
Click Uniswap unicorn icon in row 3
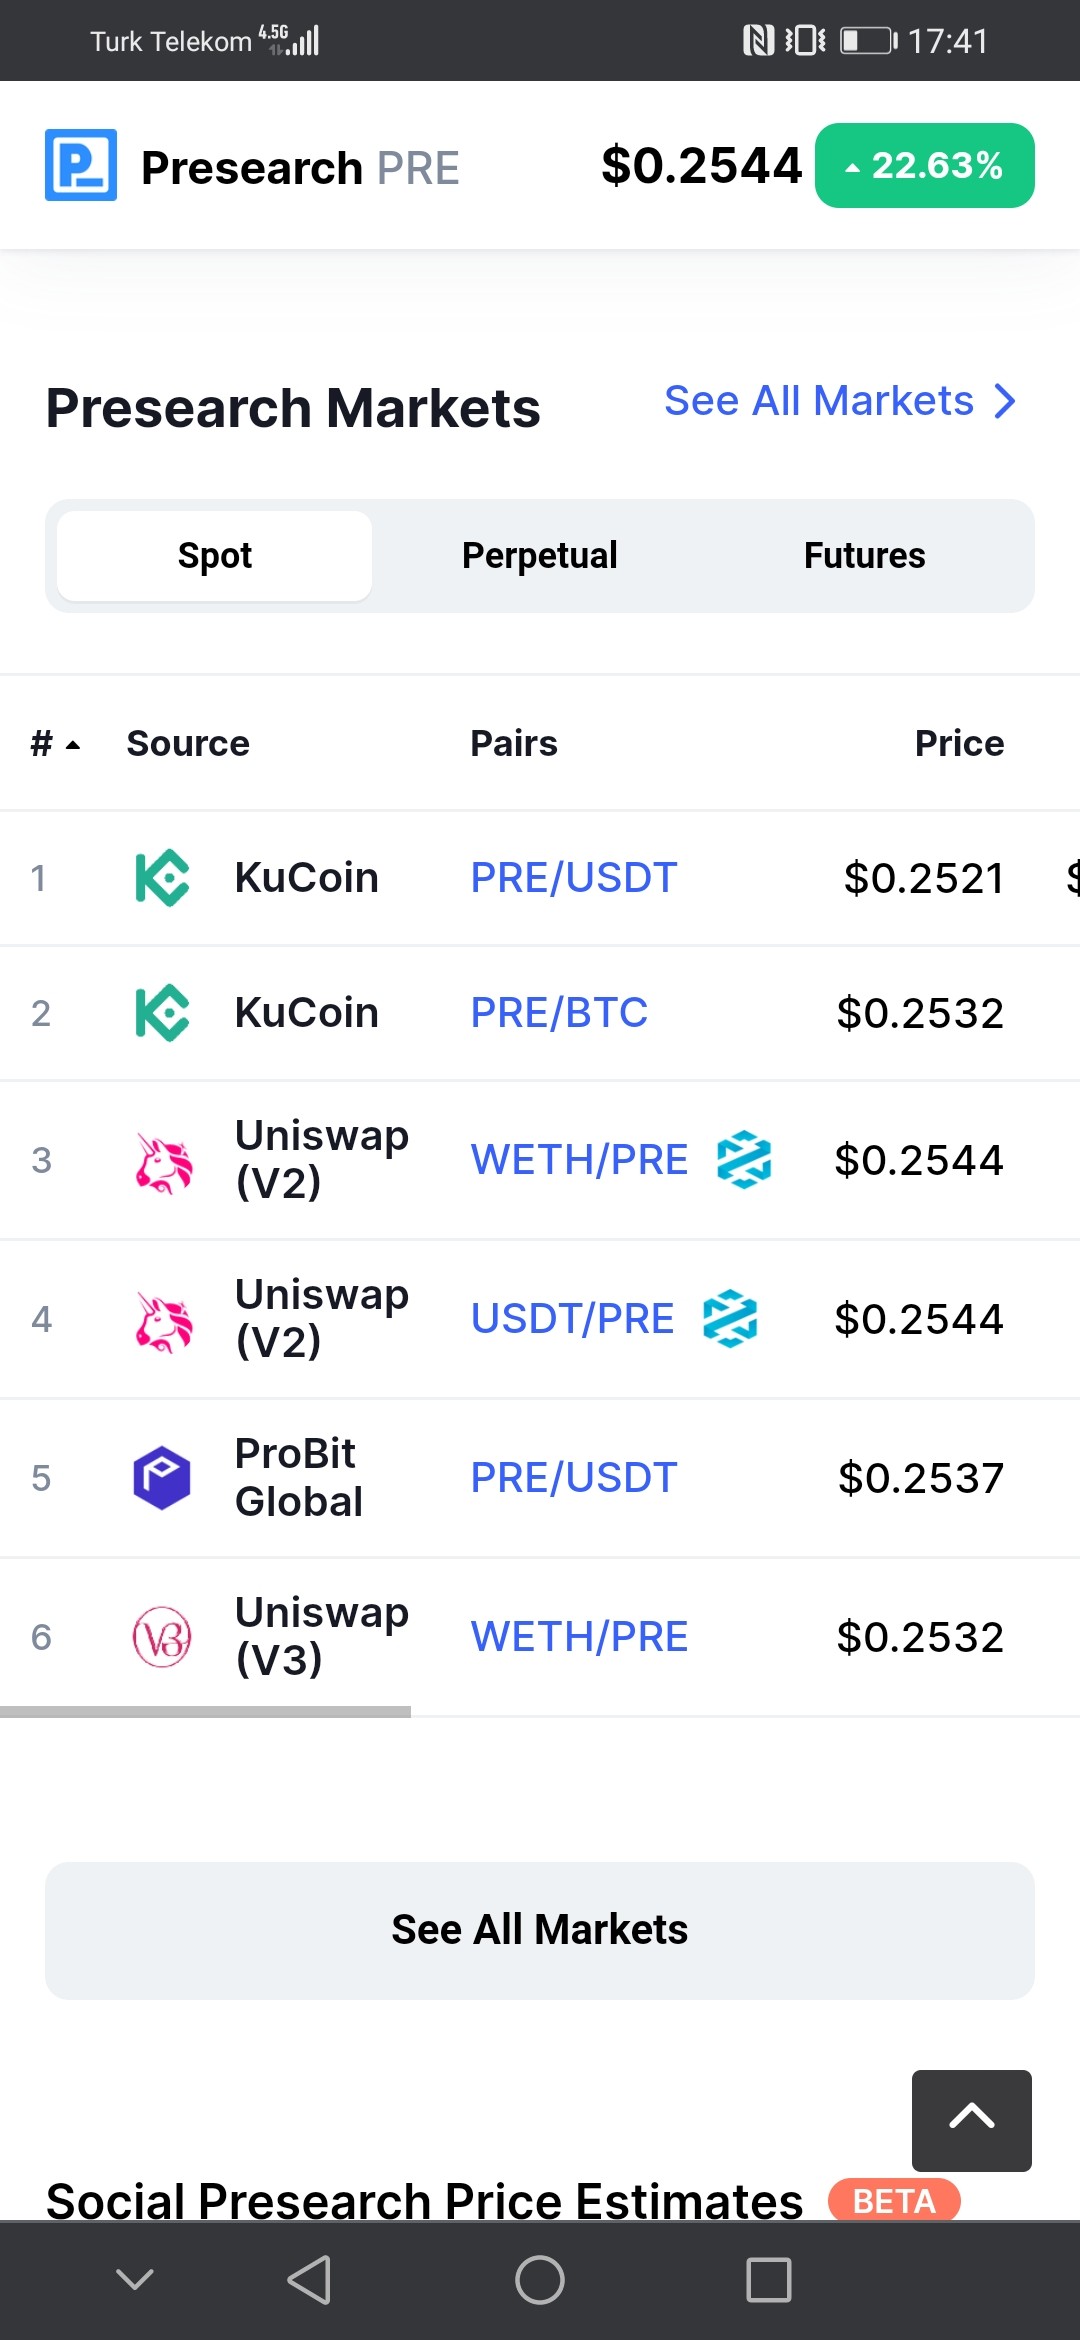click(x=163, y=1162)
